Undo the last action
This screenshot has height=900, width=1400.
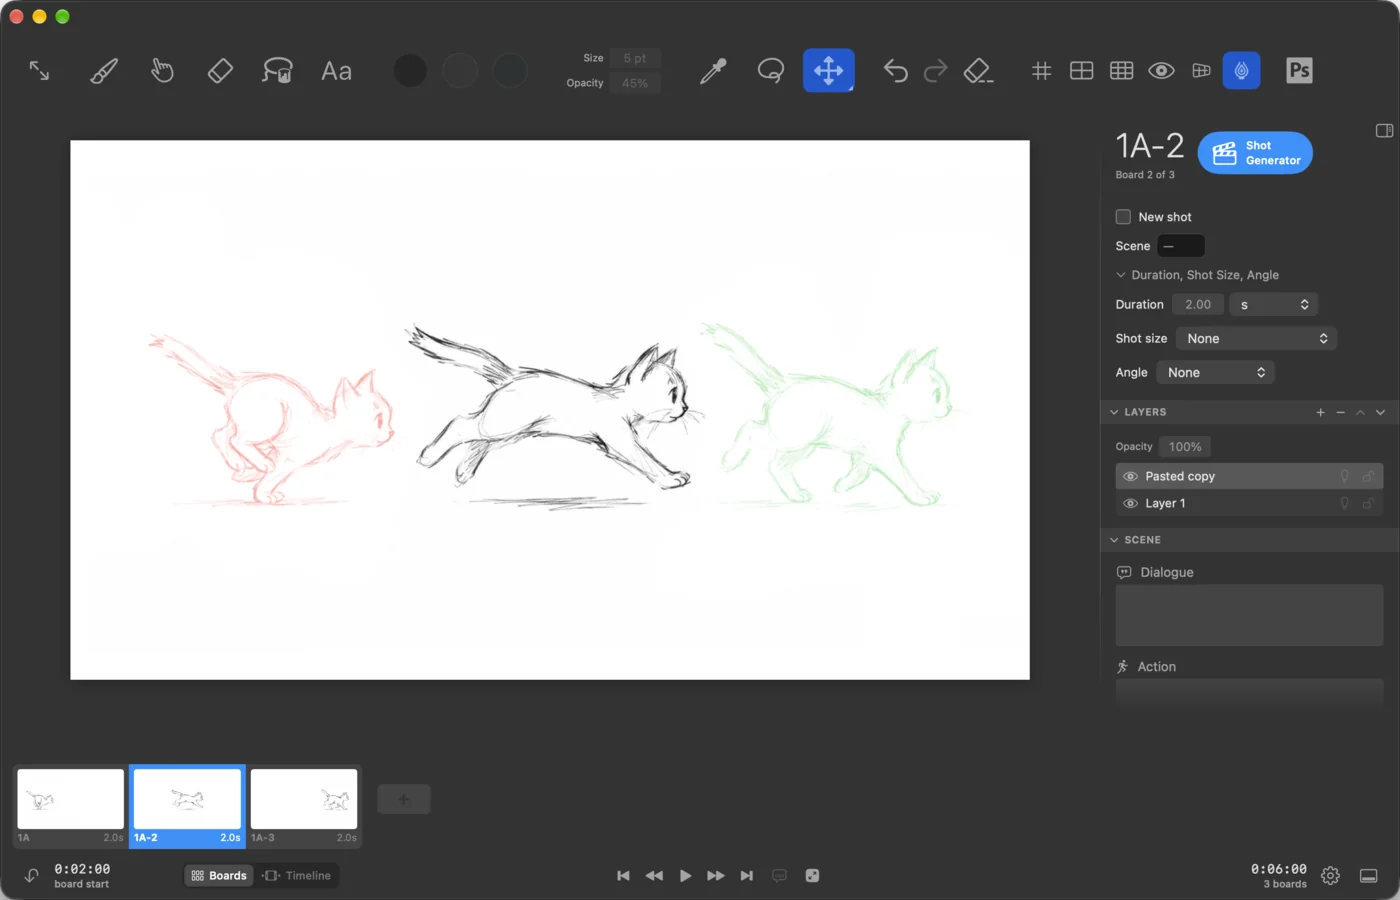(895, 71)
